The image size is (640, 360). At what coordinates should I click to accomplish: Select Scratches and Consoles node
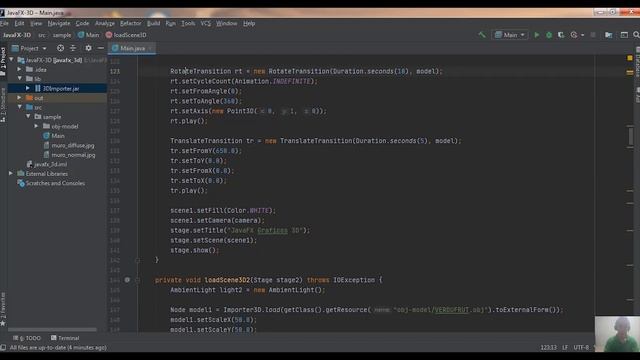pyautogui.click(x=51, y=183)
